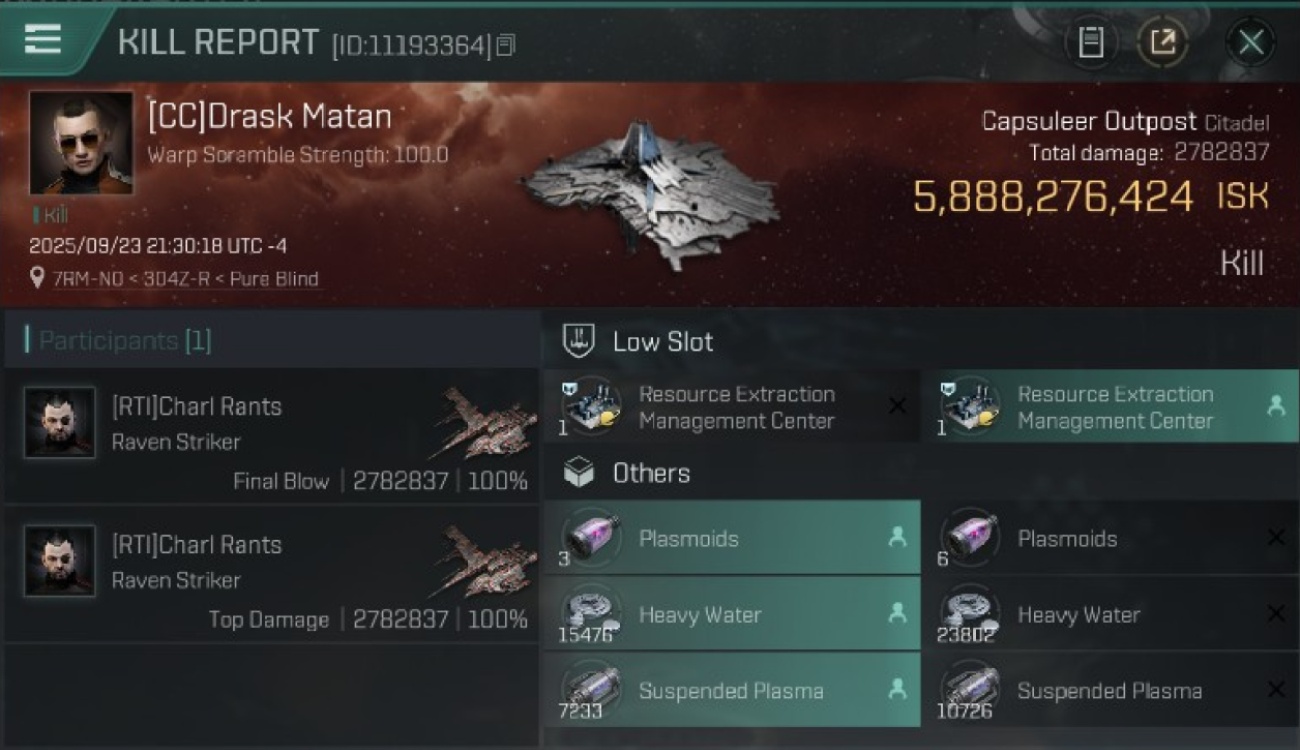Close the kill report window
1300x750 pixels.
tap(1251, 42)
